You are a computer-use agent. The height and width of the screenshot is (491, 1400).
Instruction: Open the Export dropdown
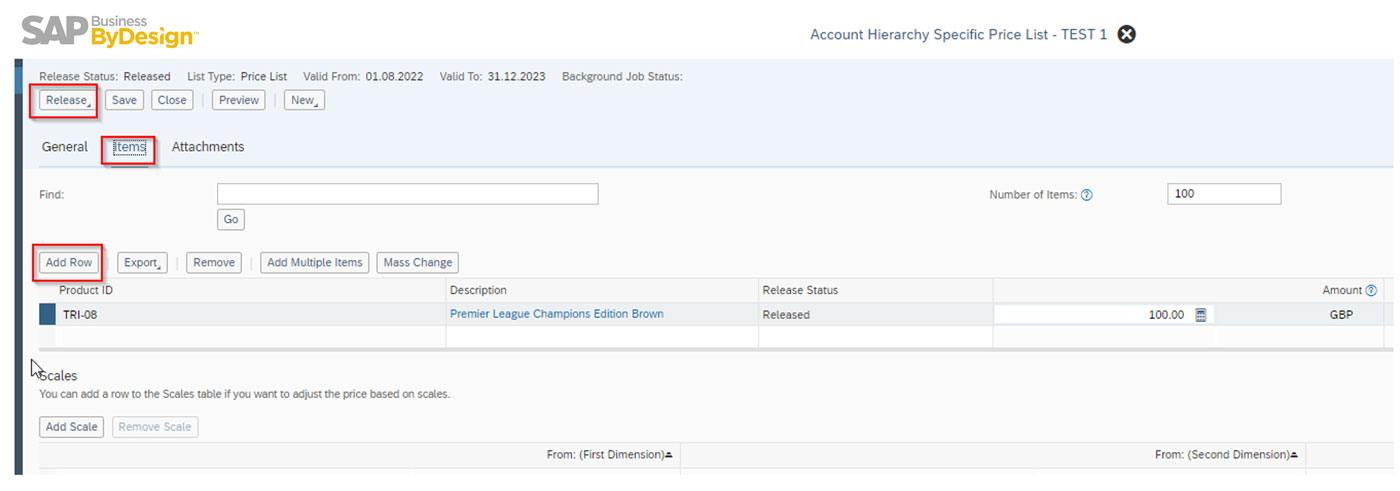[142, 263]
